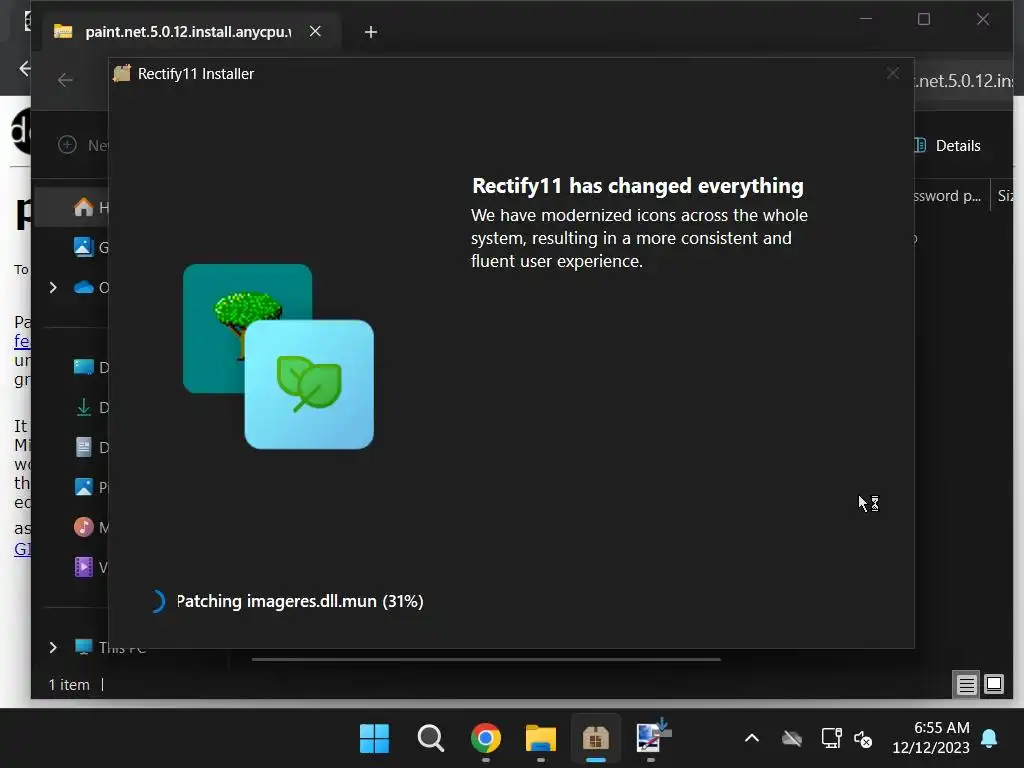Click the spinning progress indicator
1024x768 pixels.
point(157,601)
